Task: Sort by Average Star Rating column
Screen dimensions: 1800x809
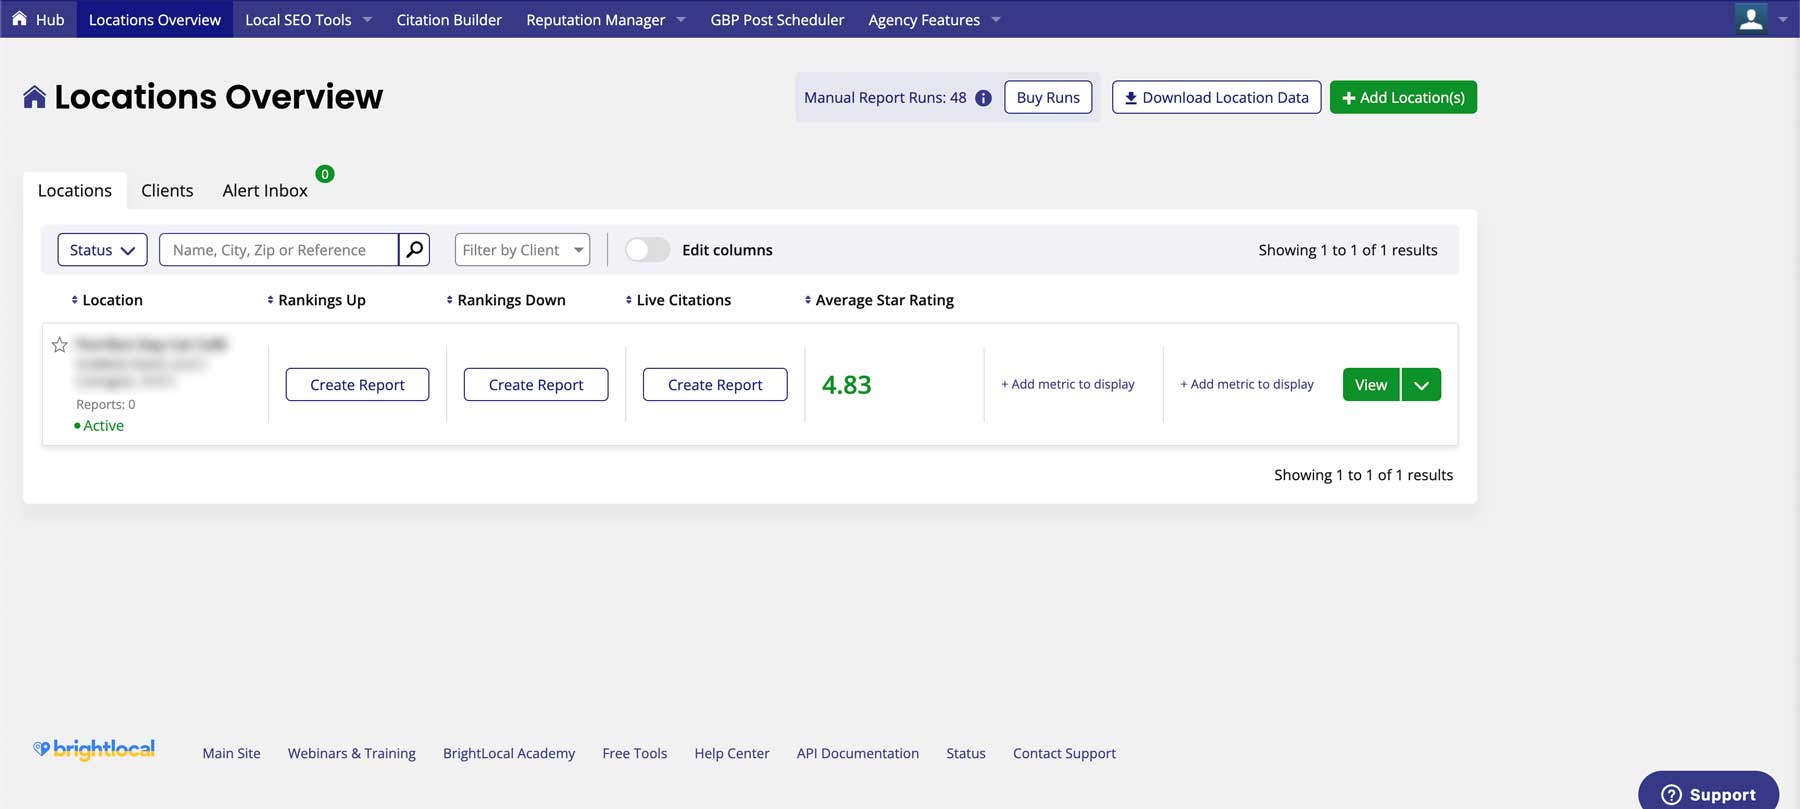Action: coord(808,300)
